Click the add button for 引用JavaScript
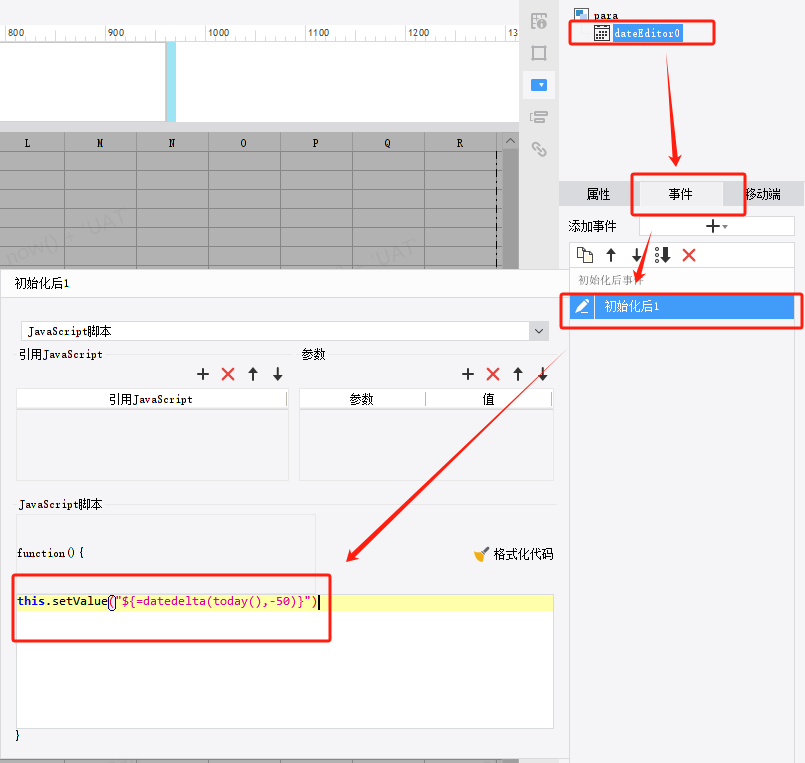Image resolution: width=805 pixels, height=763 pixels. coord(203,374)
